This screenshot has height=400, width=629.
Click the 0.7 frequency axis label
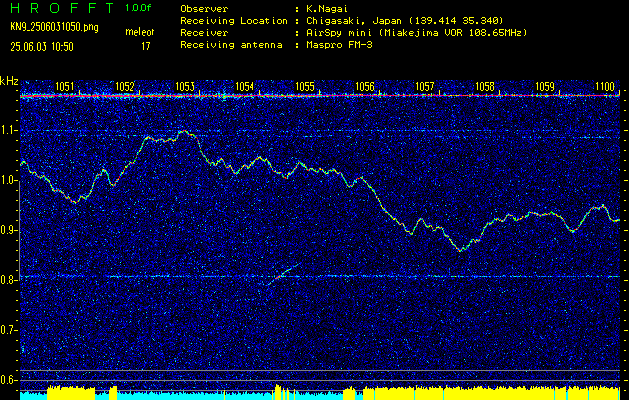pyautogui.click(x=8, y=330)
